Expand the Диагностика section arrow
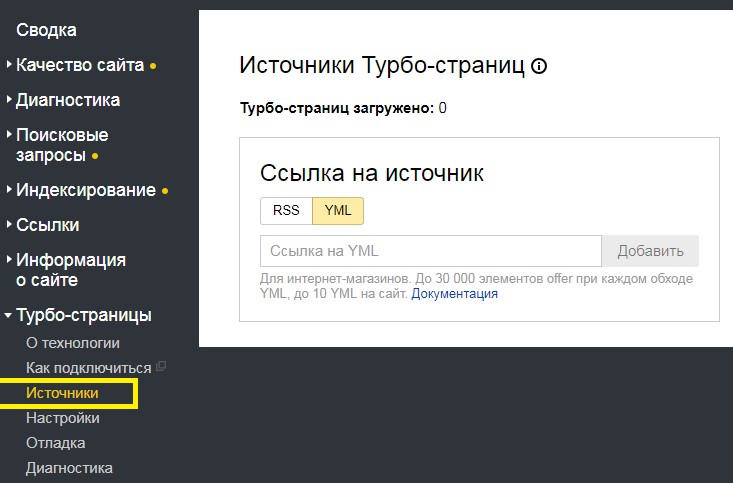The width and height of the screenshot is (733, 483). (9, 100)
